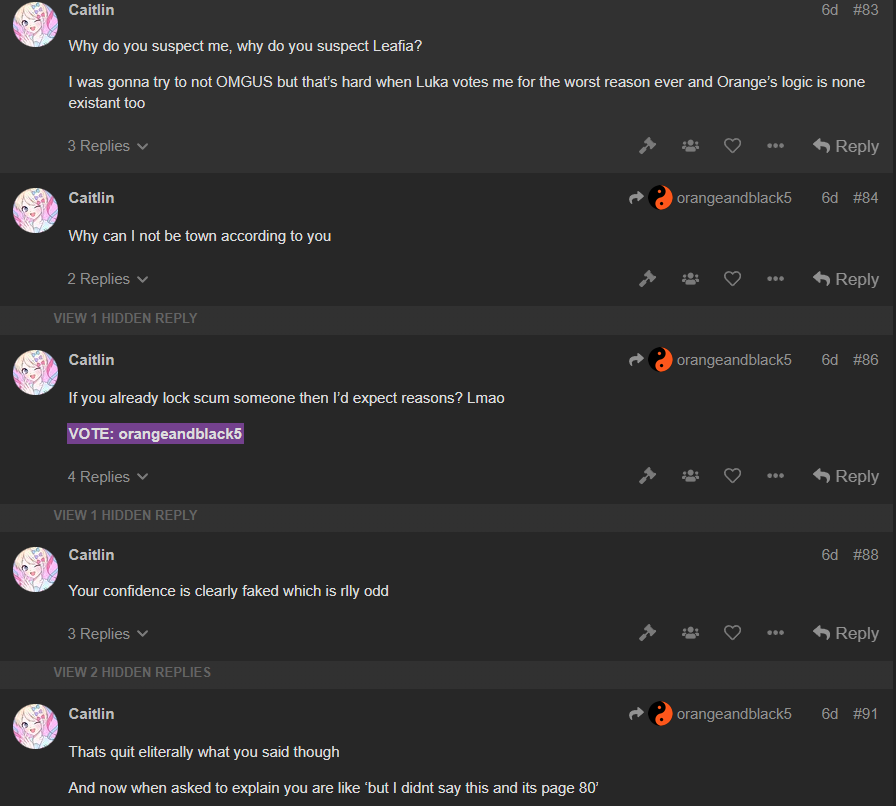Click the group users icon on post #84

(690, 279)
